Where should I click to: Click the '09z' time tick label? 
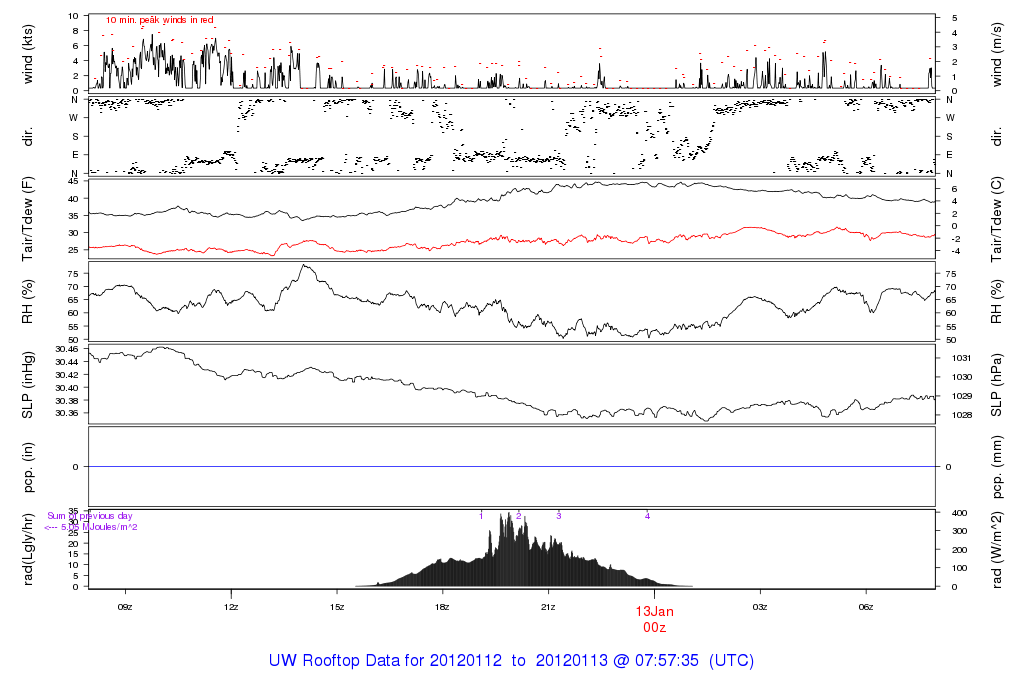125,607
